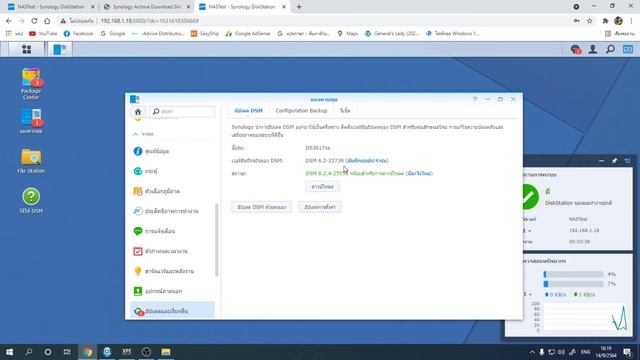The height and width of the screenshot is (360, 640).
Task: Select Control Panel icon in DSM taskbar
Action: pos(60,49)
